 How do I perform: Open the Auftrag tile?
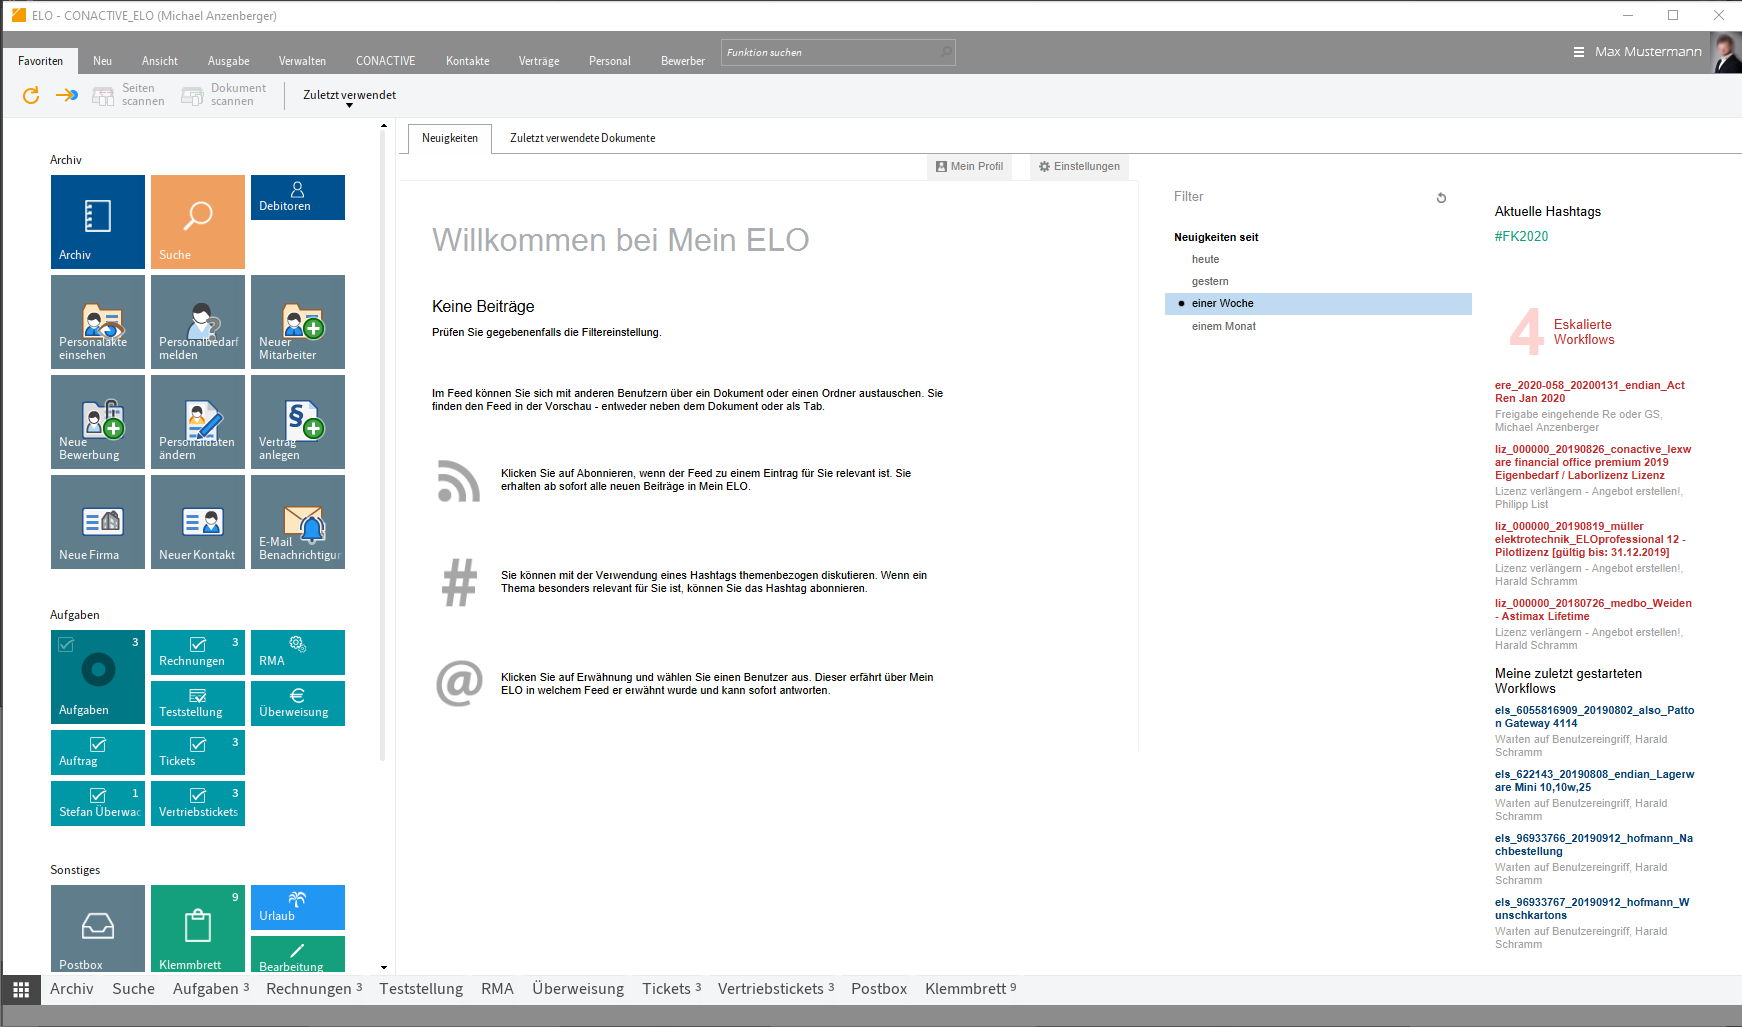[x=98, y=752]
